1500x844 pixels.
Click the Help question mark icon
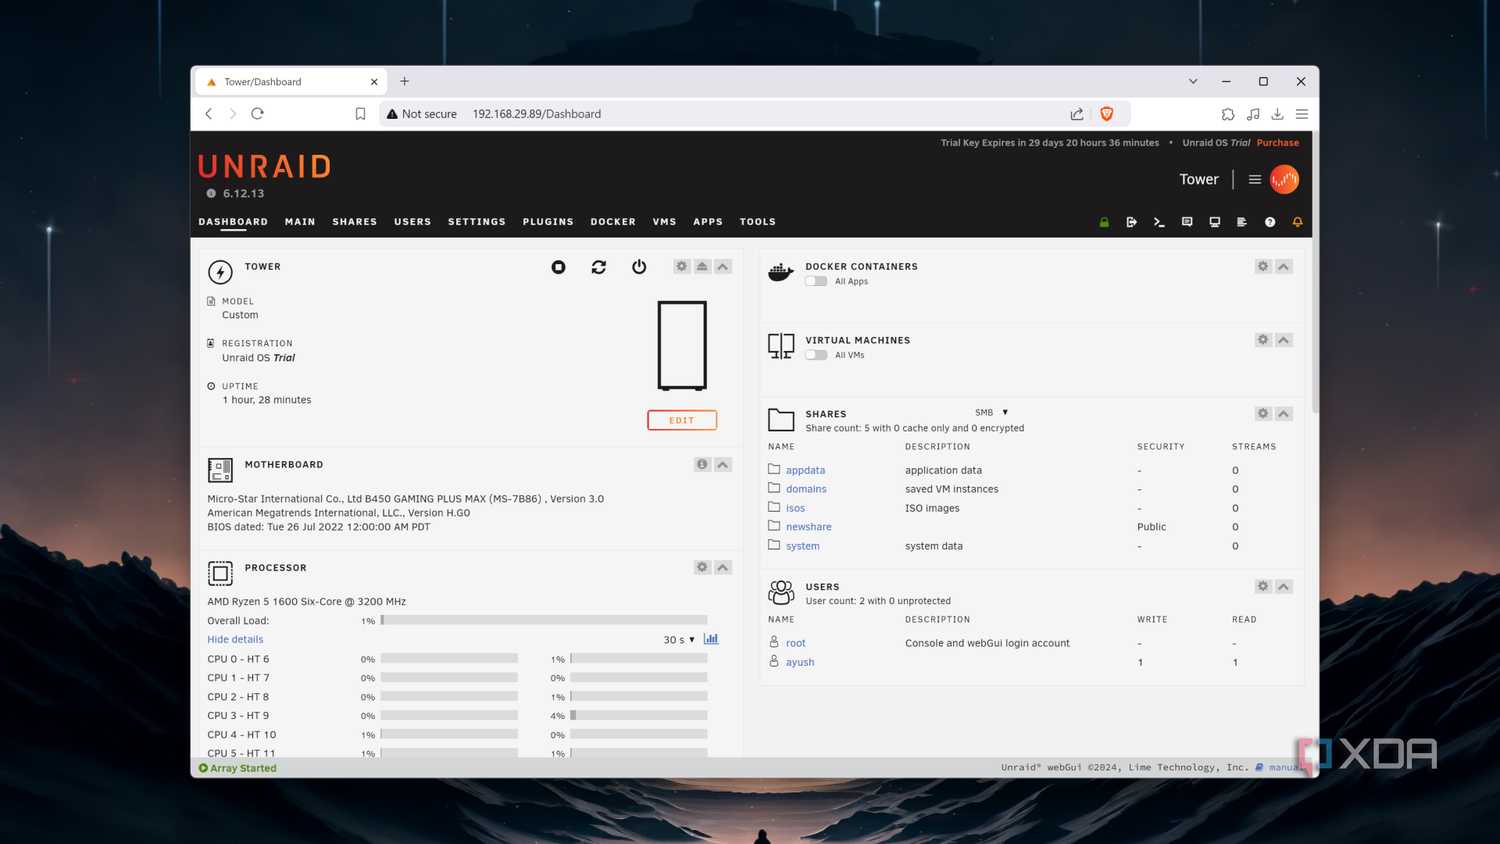pyautogui.click(x=1270, y=222)
